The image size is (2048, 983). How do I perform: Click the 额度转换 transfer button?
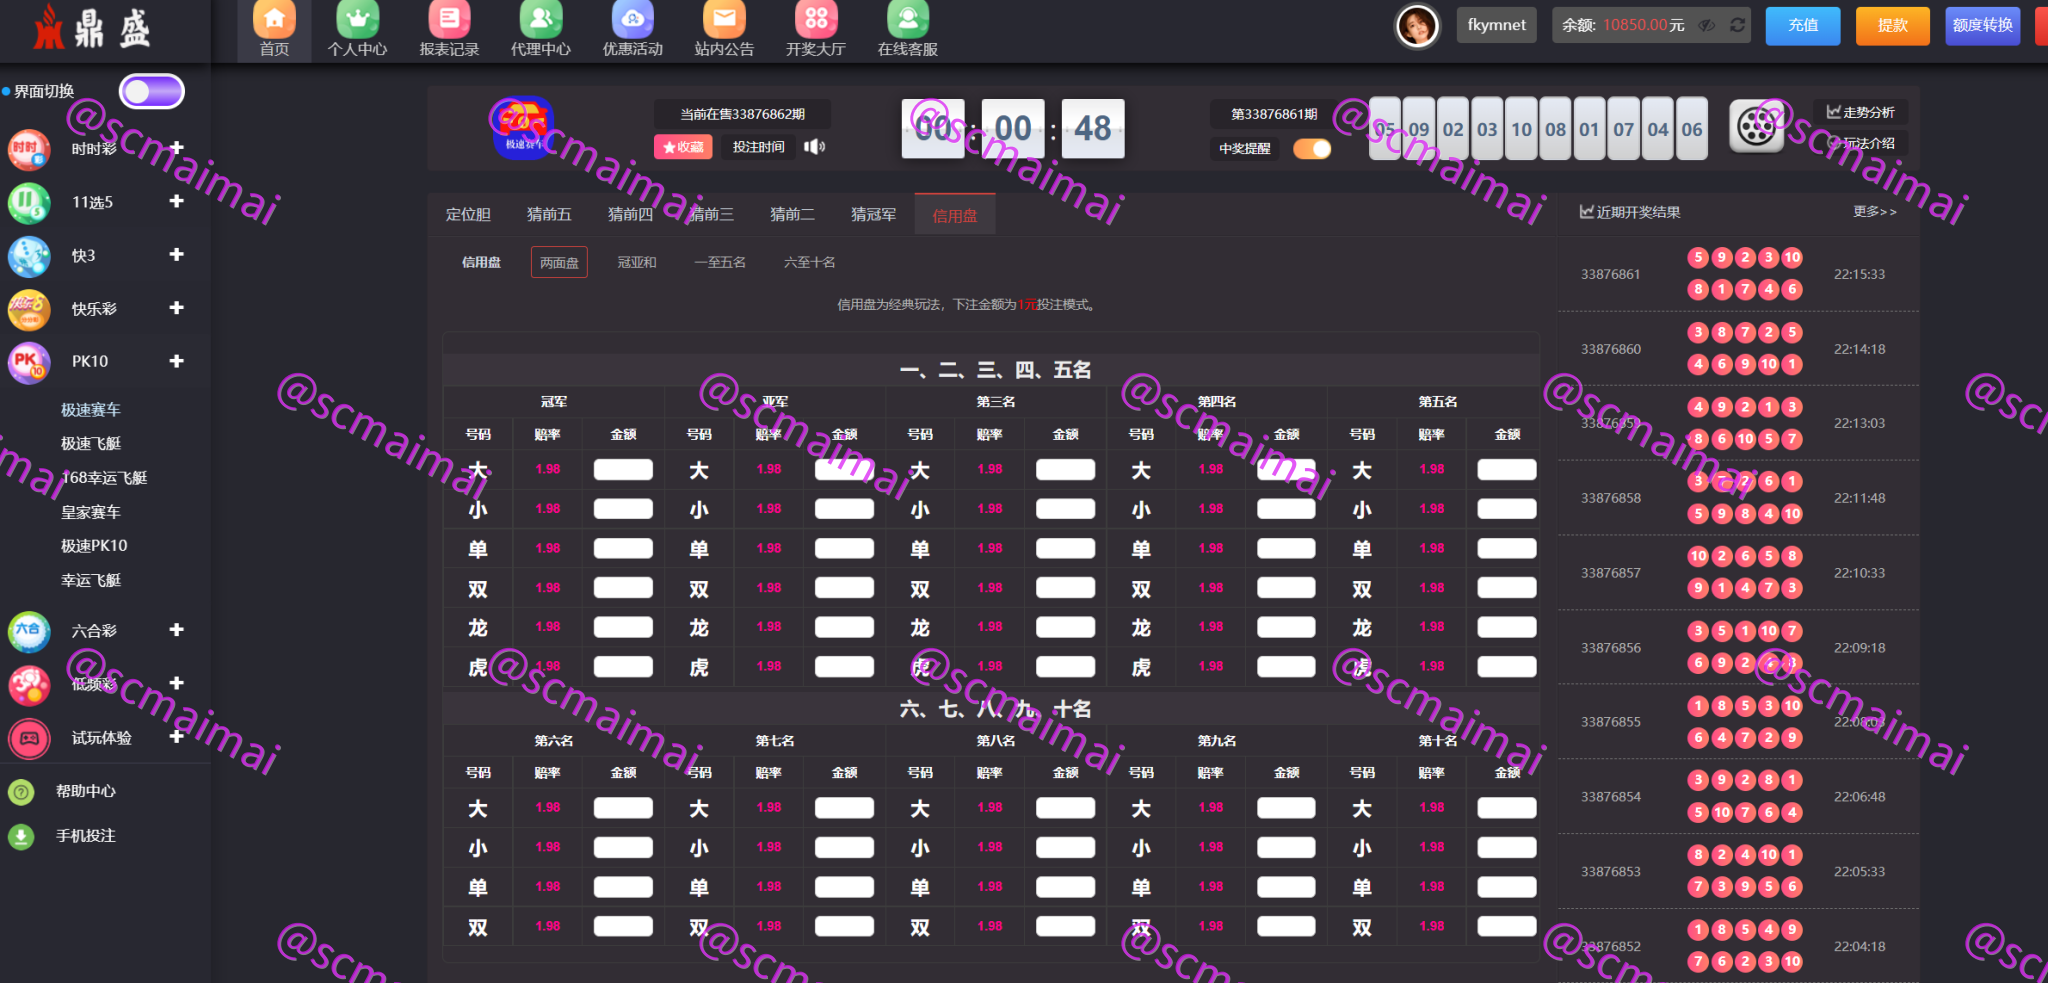[1983, 26]
